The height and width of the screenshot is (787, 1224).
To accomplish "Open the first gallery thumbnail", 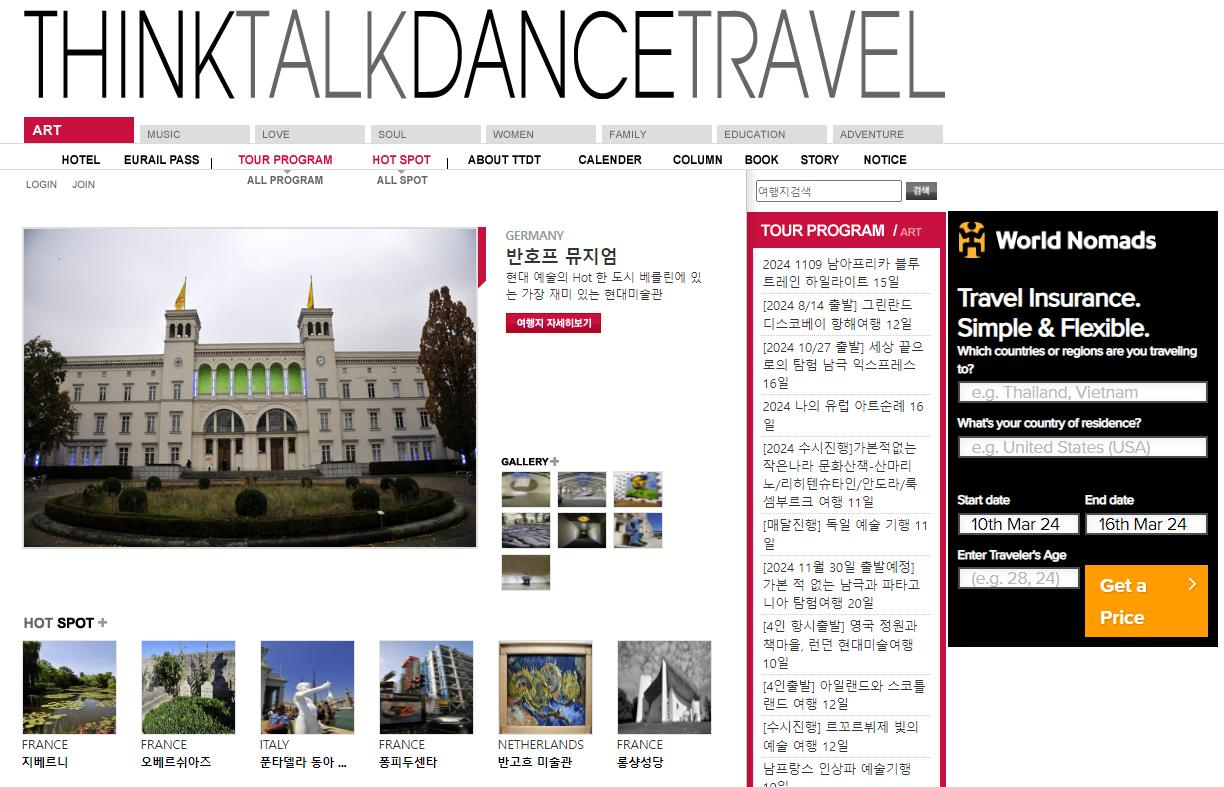I will click(x=526, y=490).
